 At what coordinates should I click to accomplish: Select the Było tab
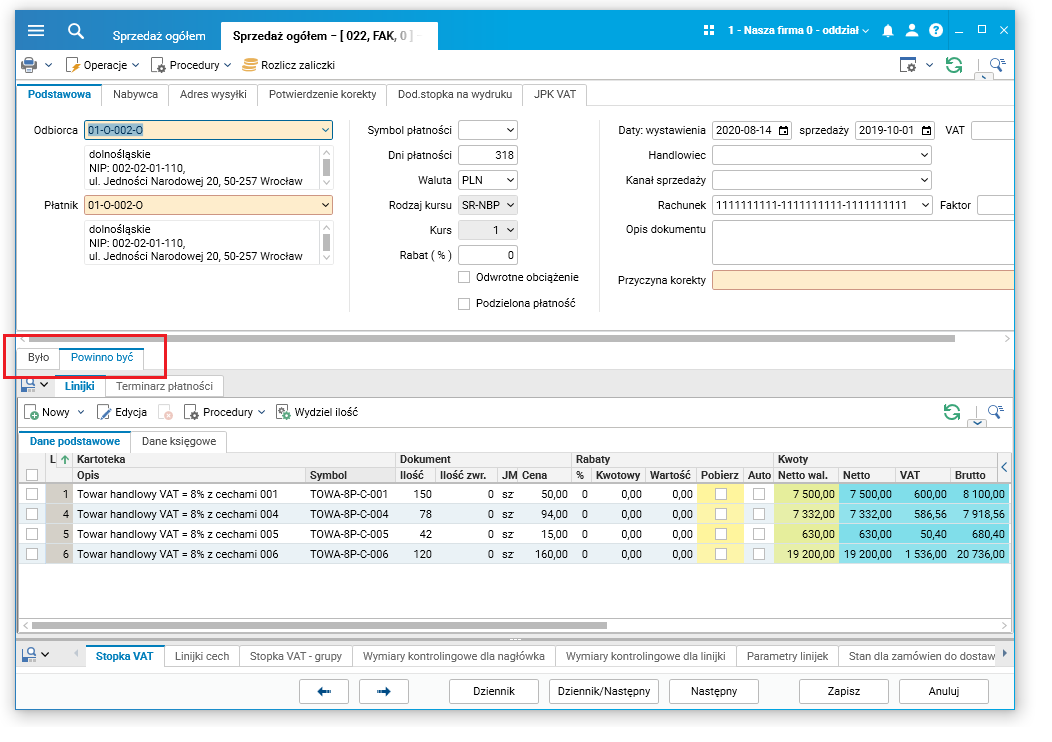coord(38,357)
